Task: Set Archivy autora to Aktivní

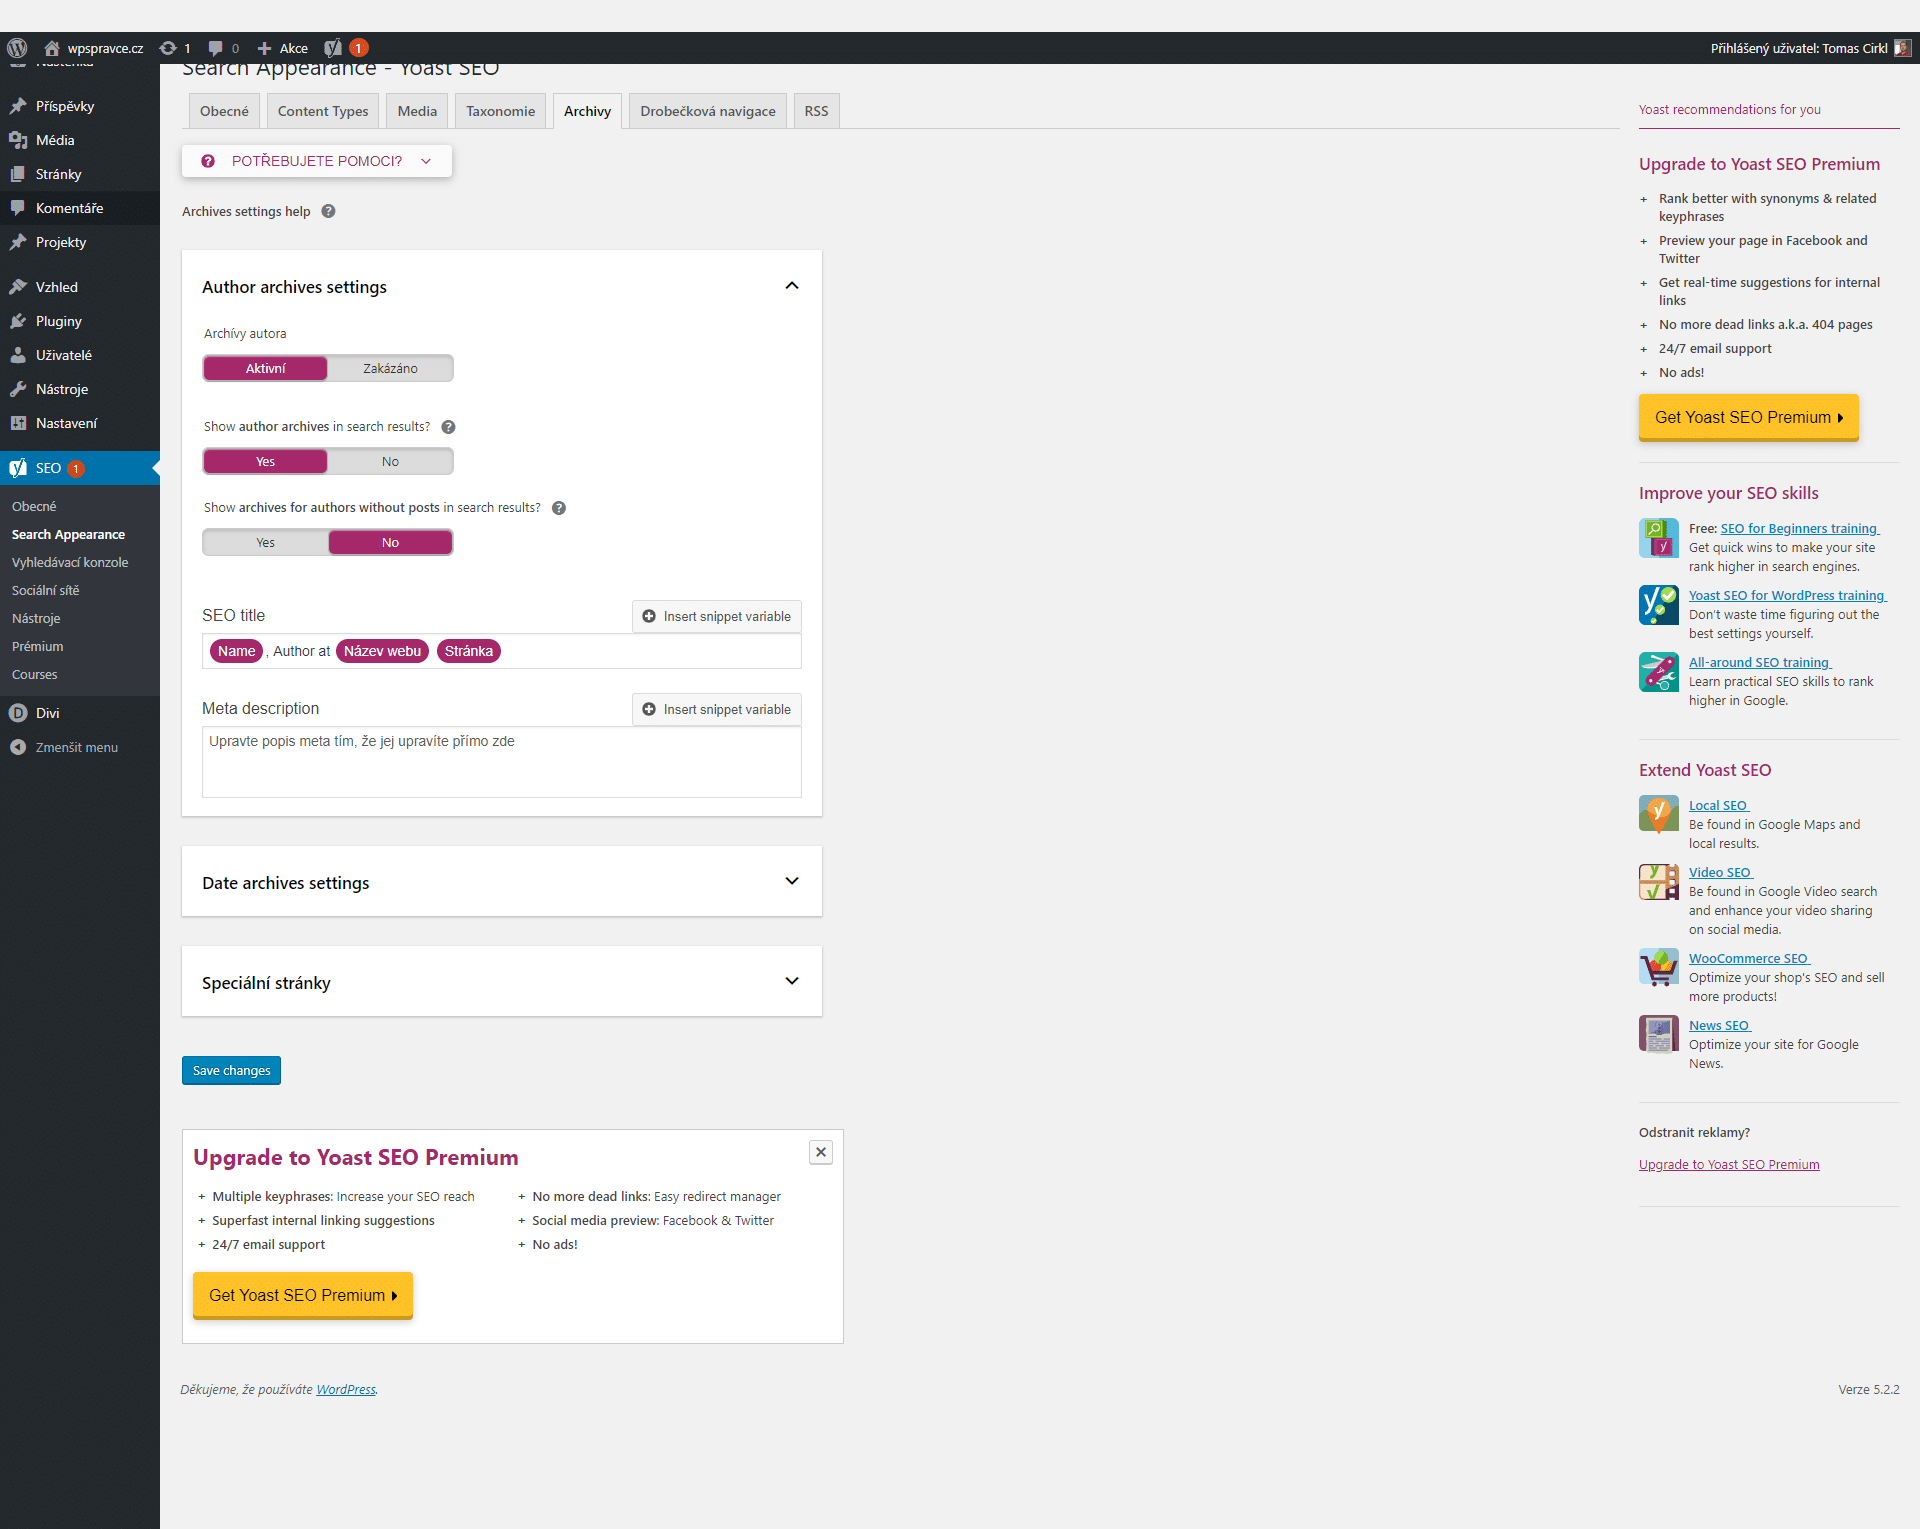Action: coord(265,368)
